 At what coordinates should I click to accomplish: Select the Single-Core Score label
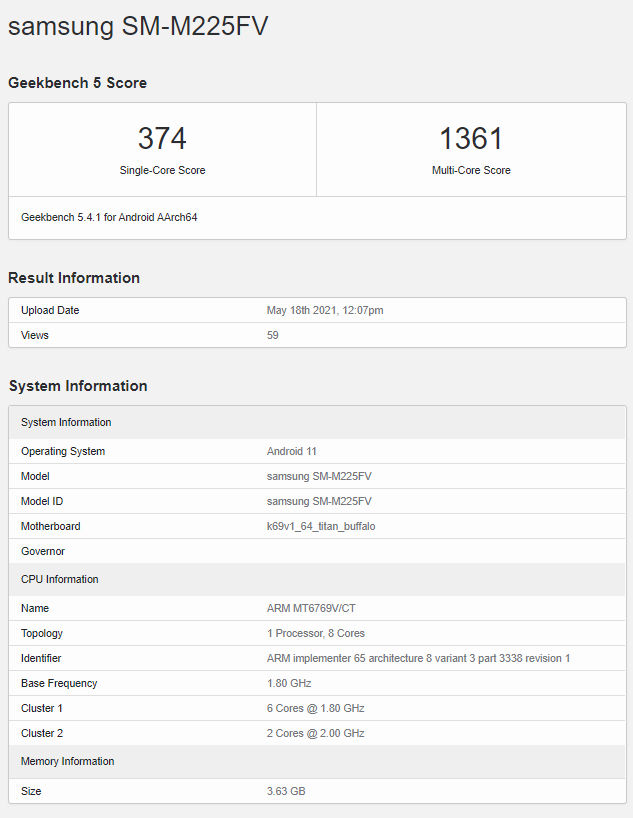(x=162, y=170)
